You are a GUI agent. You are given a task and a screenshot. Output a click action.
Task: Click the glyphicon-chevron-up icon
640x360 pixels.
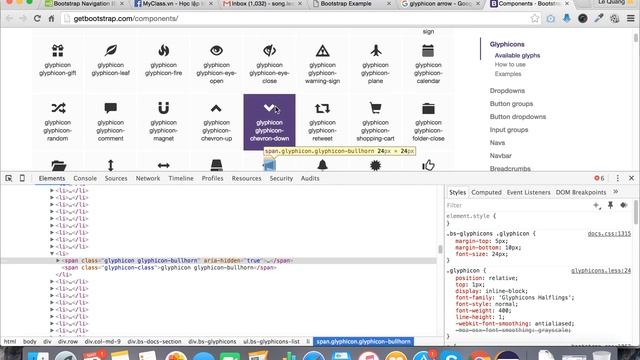click(216, 109)
